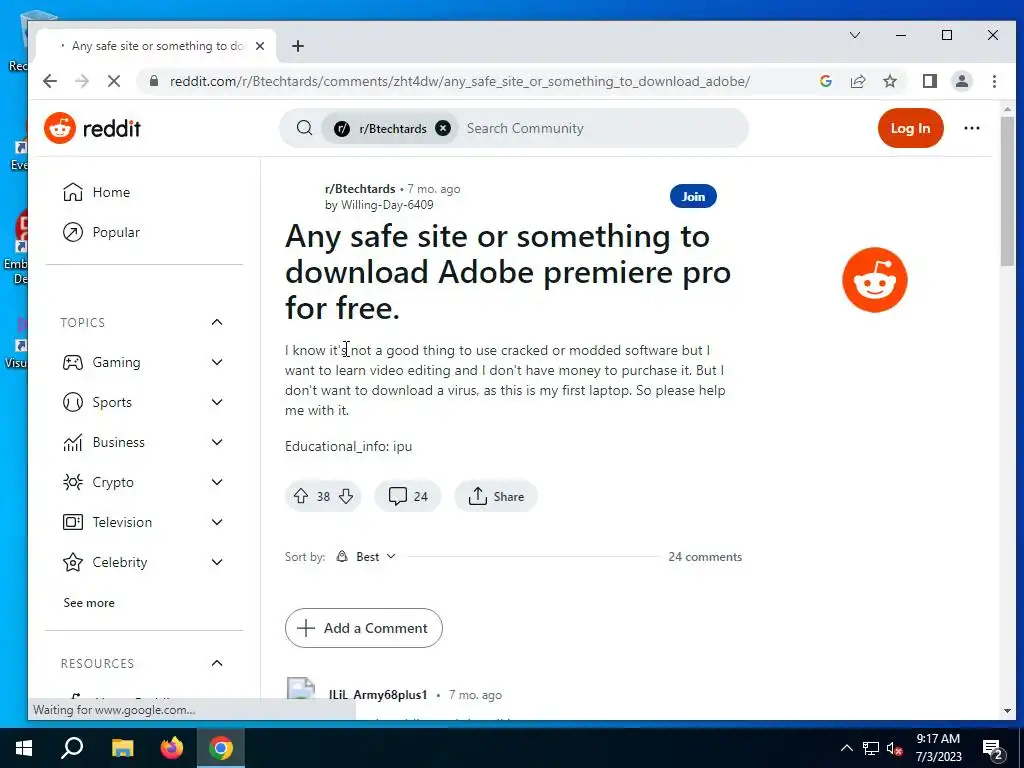Click the share this page icon in address bar
1024x768 pixels.
click(x=857, y=81)
